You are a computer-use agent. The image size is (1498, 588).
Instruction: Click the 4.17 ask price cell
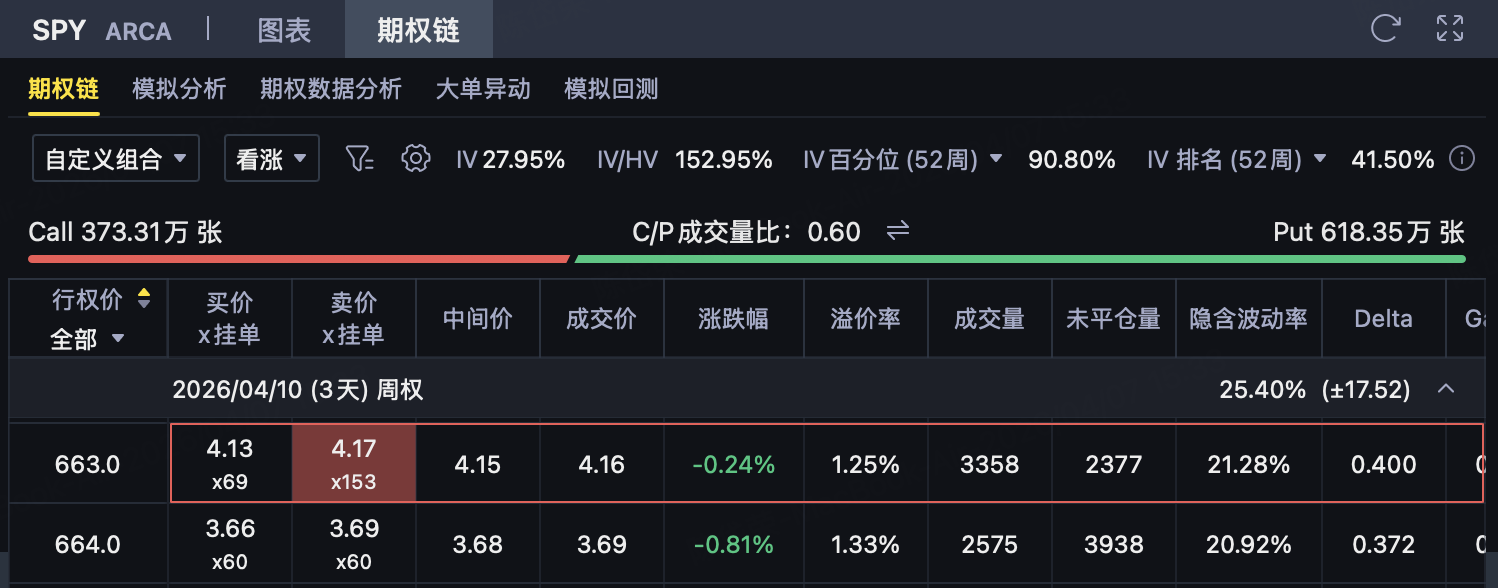(x=354, y=463)
